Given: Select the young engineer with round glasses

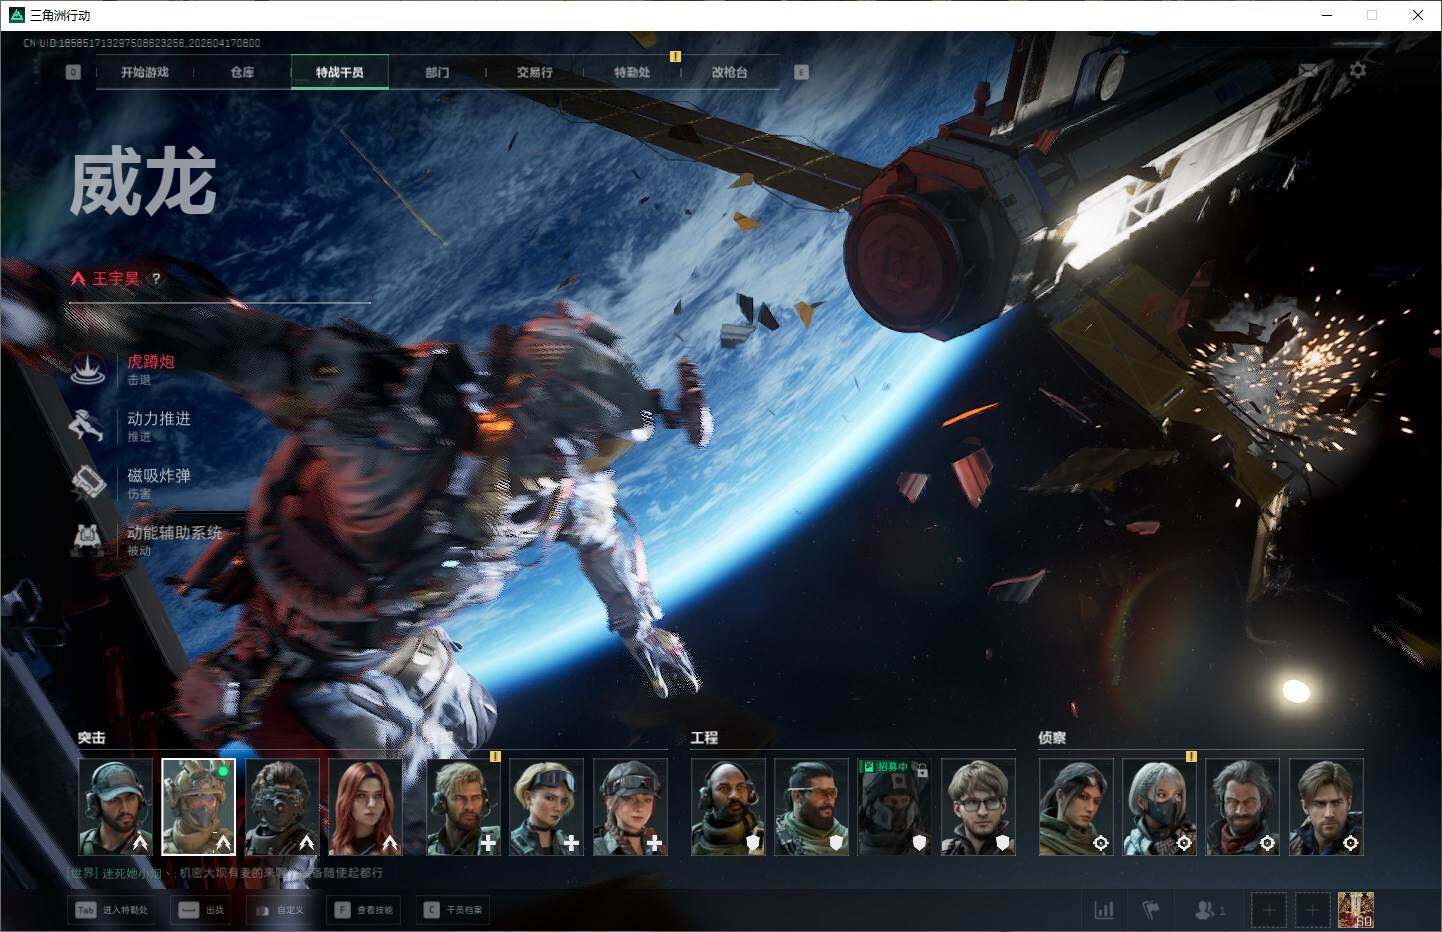Looking at the screenshot, I should point(978,807).
